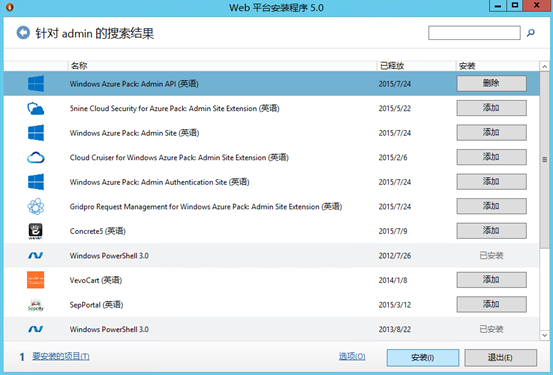Click the Windows Azure Pack Admin API icon
The height and width of the screenshot is (375, 553).
coord(36,84)
